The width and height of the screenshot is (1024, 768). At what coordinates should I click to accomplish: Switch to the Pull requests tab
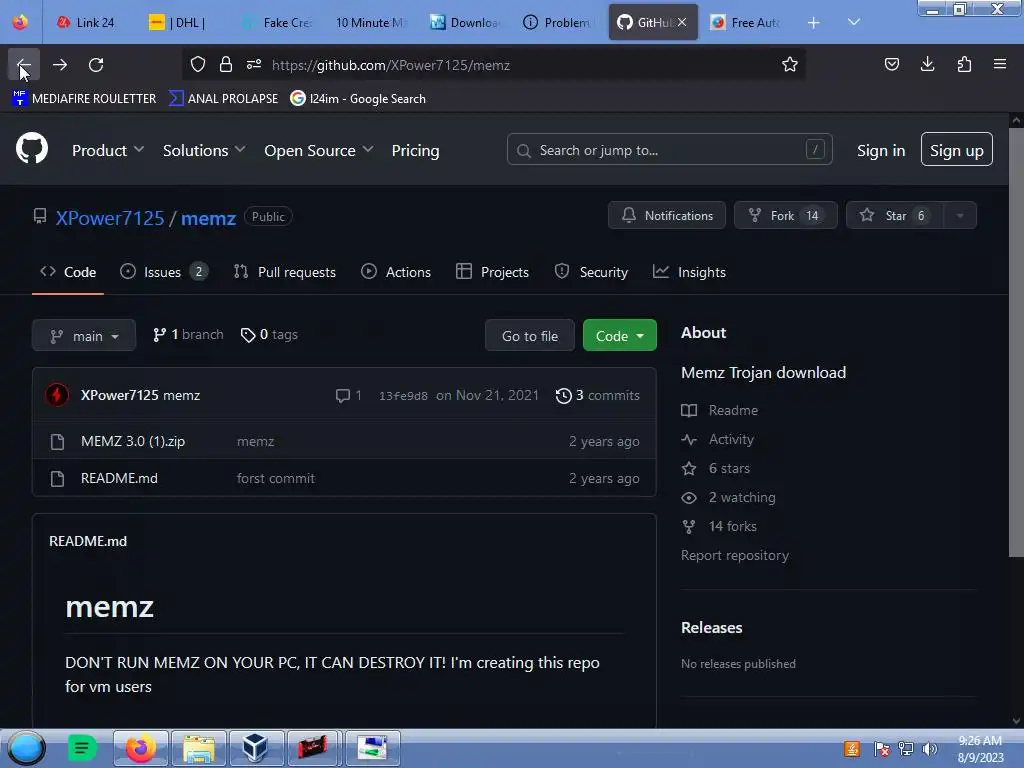click(285, 272)
